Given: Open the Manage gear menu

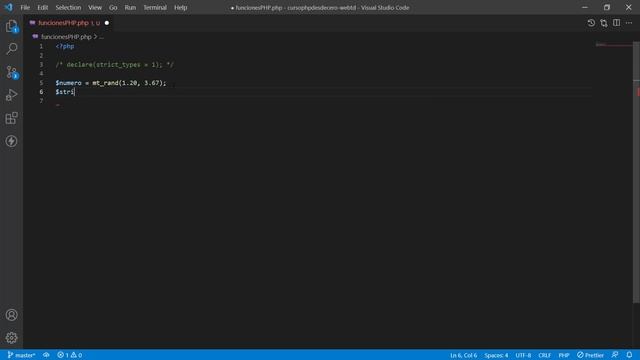Looking at the screenshot, I should pos(11,338).
